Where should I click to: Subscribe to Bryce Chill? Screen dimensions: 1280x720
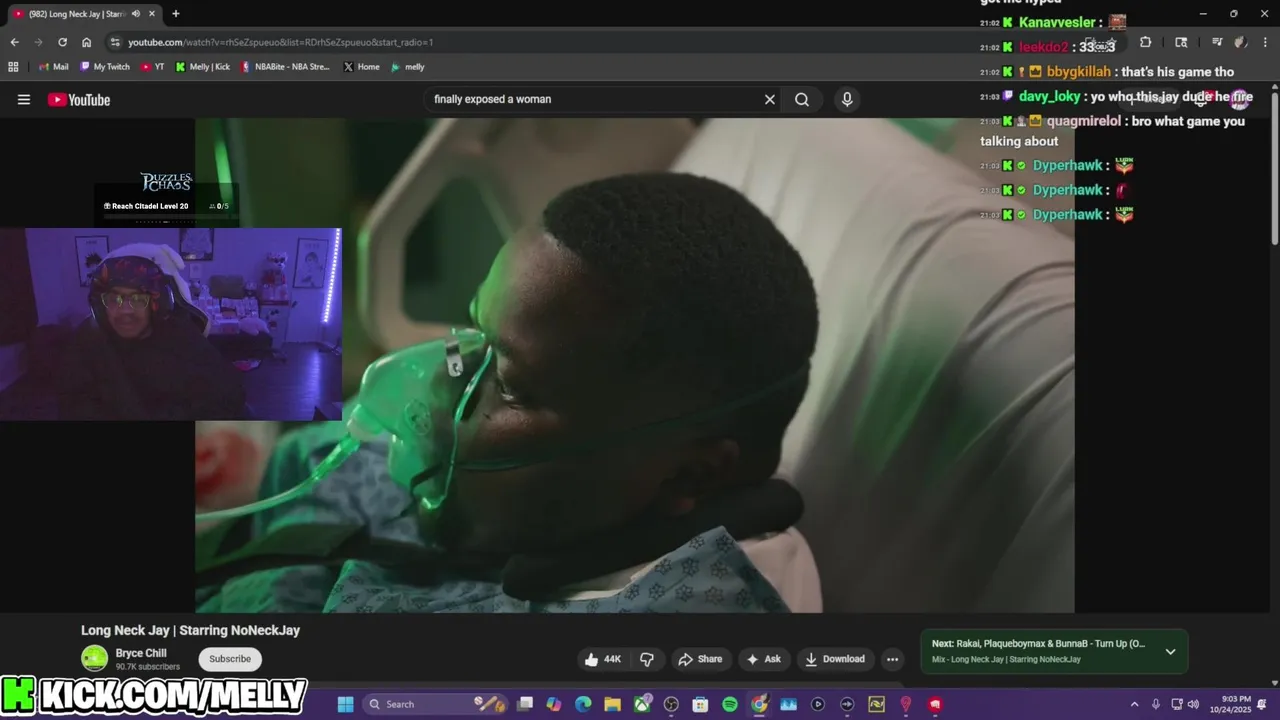pos(230,659)
